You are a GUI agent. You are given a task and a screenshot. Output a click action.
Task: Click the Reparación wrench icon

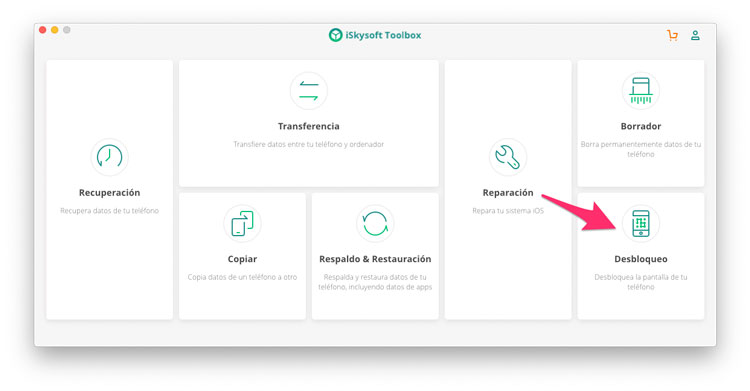[507, 157]
